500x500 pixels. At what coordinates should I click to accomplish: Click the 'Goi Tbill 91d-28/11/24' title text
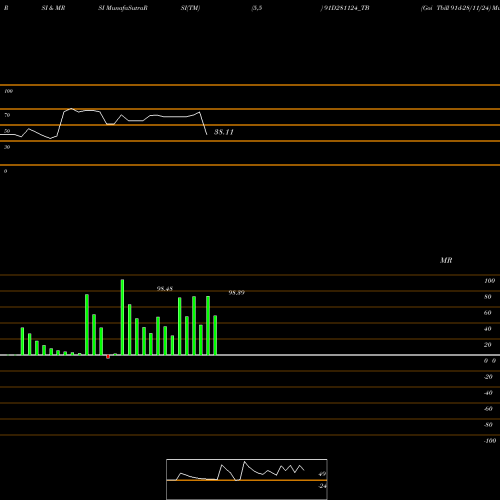pyautogui.click(x=456, y=8)
